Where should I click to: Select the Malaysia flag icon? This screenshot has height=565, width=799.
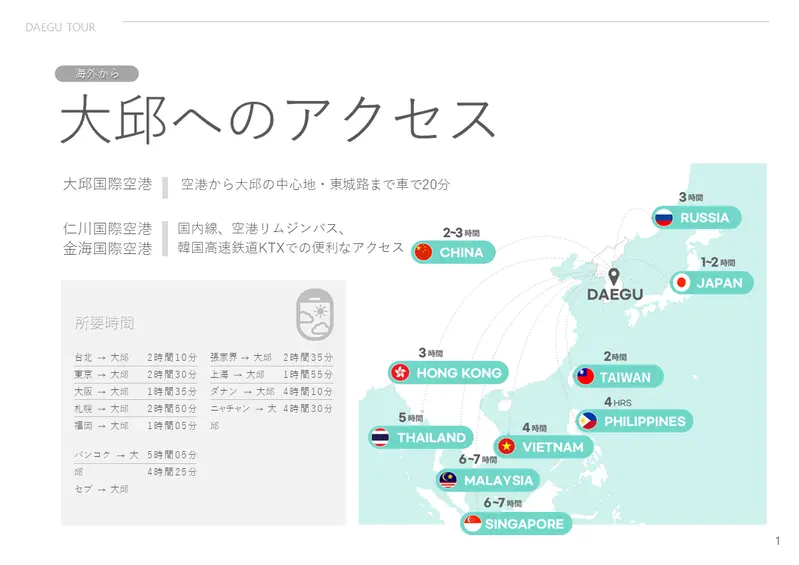(448, 481)
